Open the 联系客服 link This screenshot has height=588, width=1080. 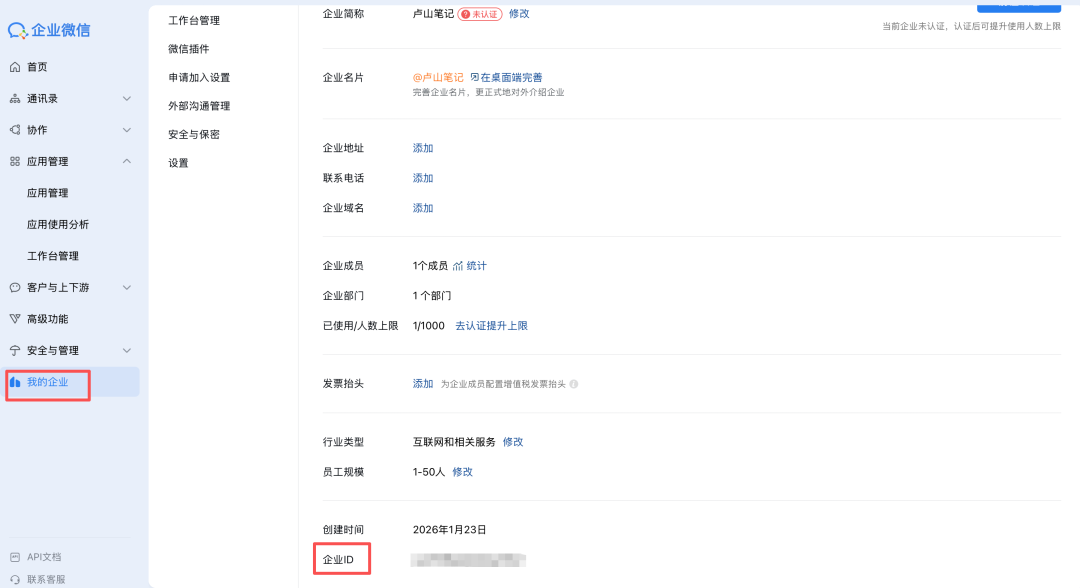46,580
